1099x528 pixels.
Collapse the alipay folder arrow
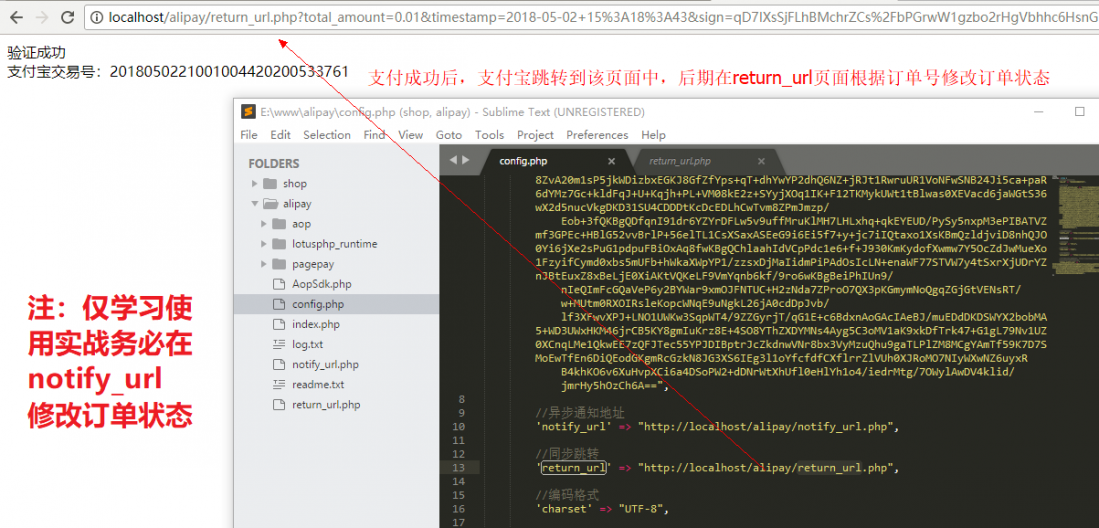click(254, 204)
